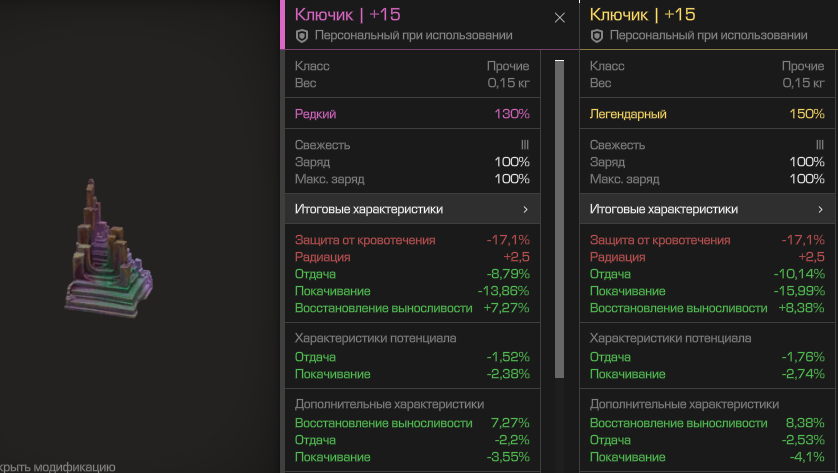
Task: Click the Свежесть row in the rare panel
Action: [x=413, y=145]
